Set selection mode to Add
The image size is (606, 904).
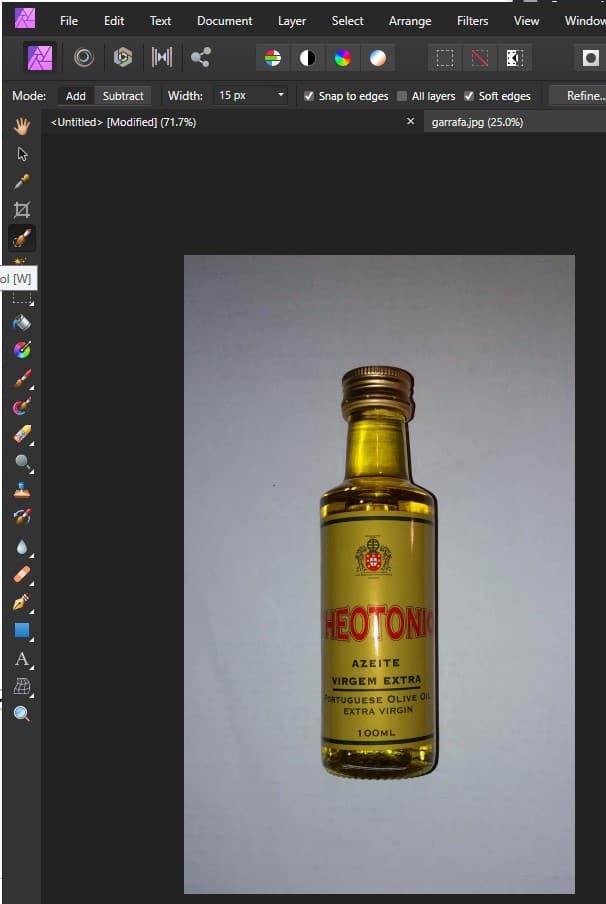pyautogui.click(x=76, y=96)
